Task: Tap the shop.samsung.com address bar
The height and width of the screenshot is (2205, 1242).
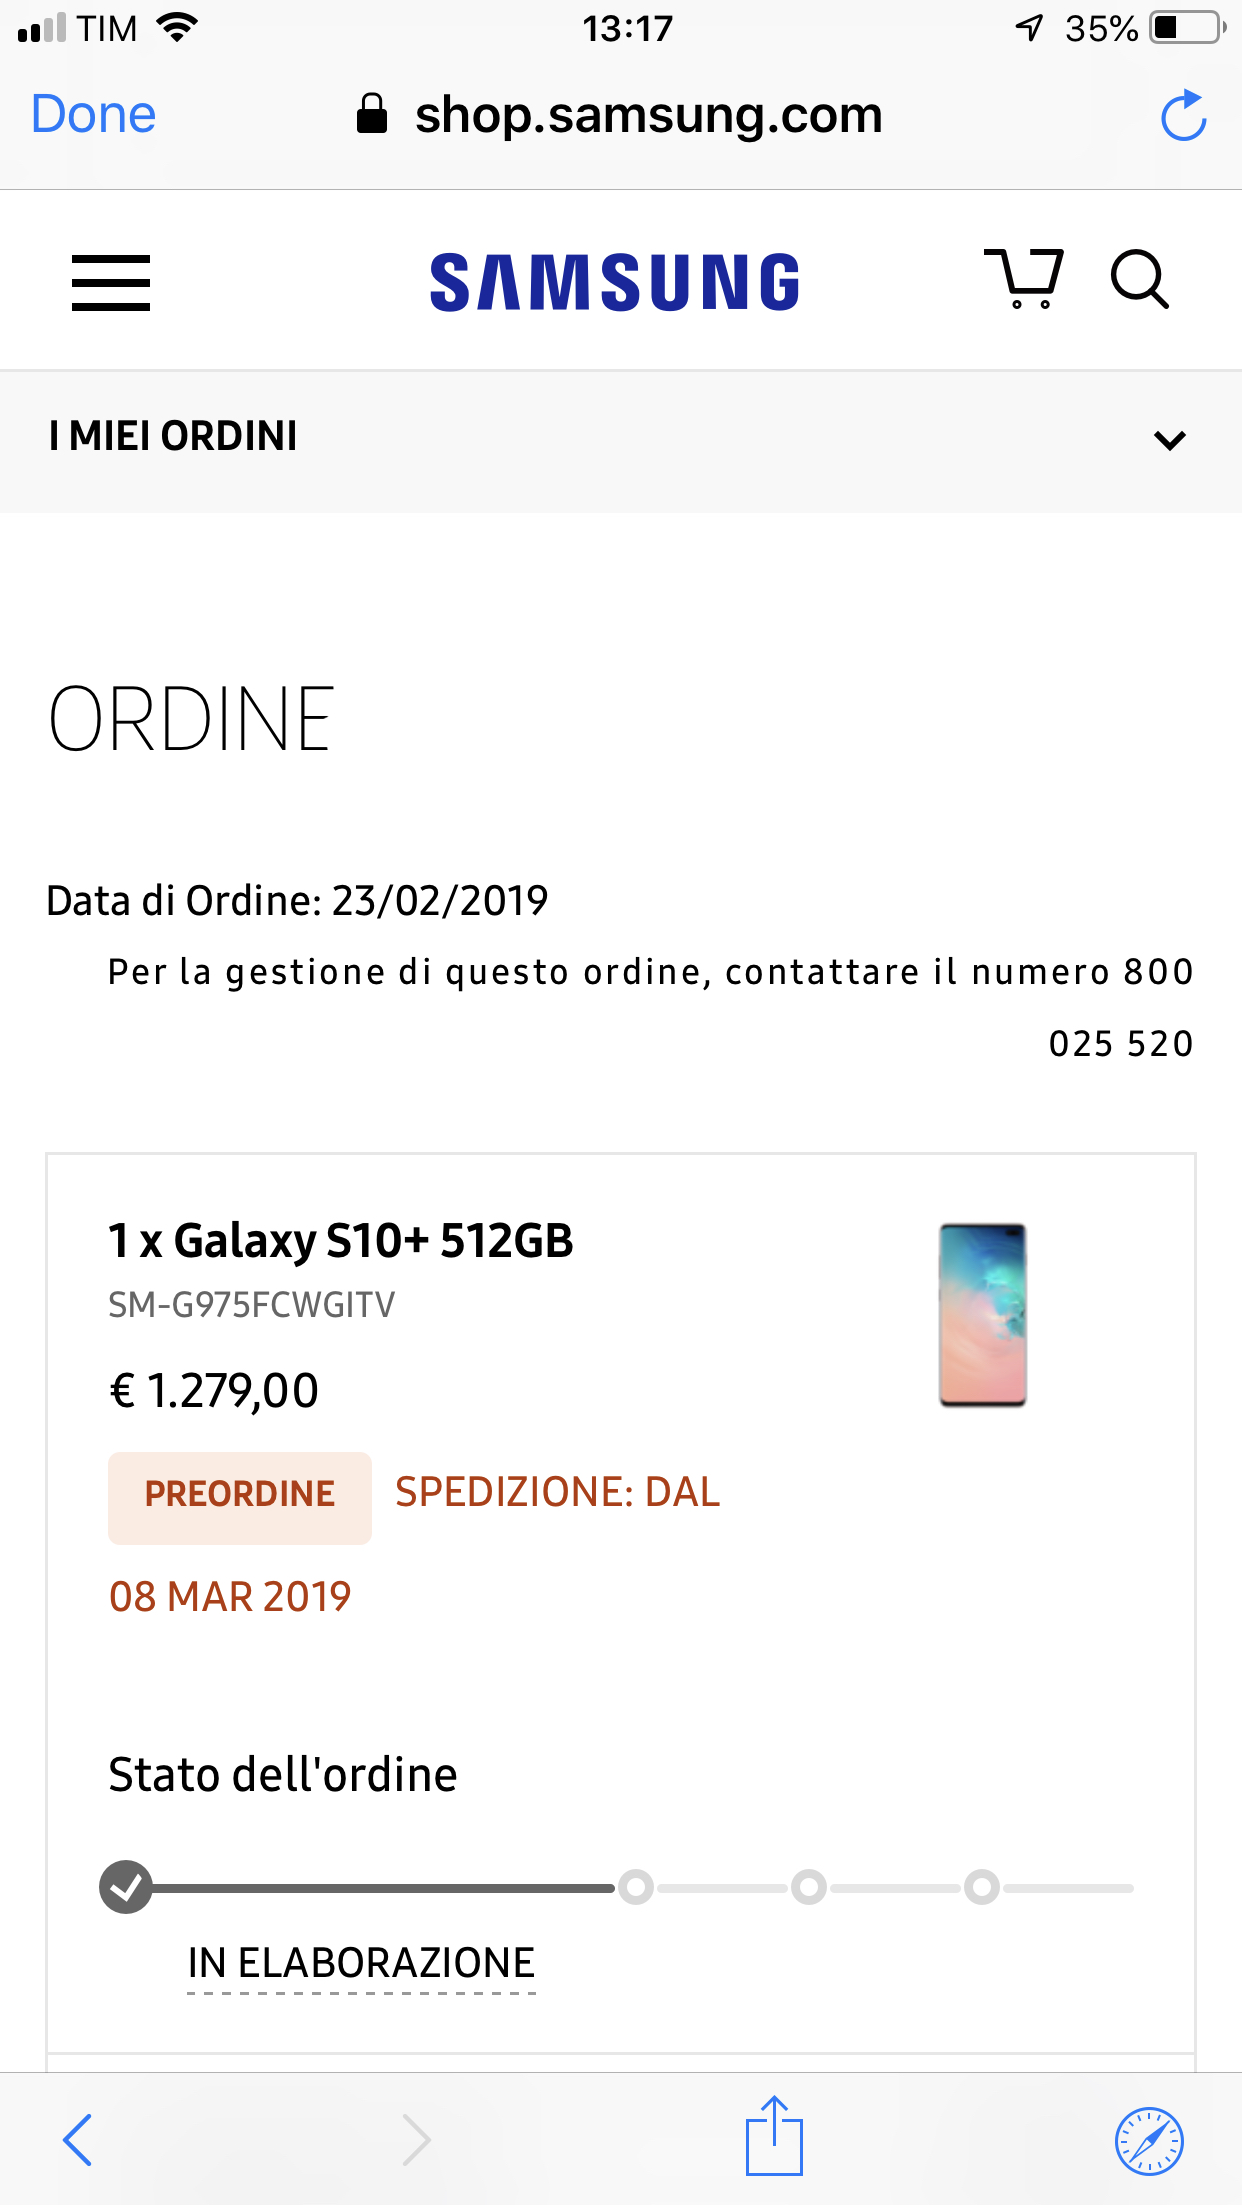Action: (x=620, y=115)
